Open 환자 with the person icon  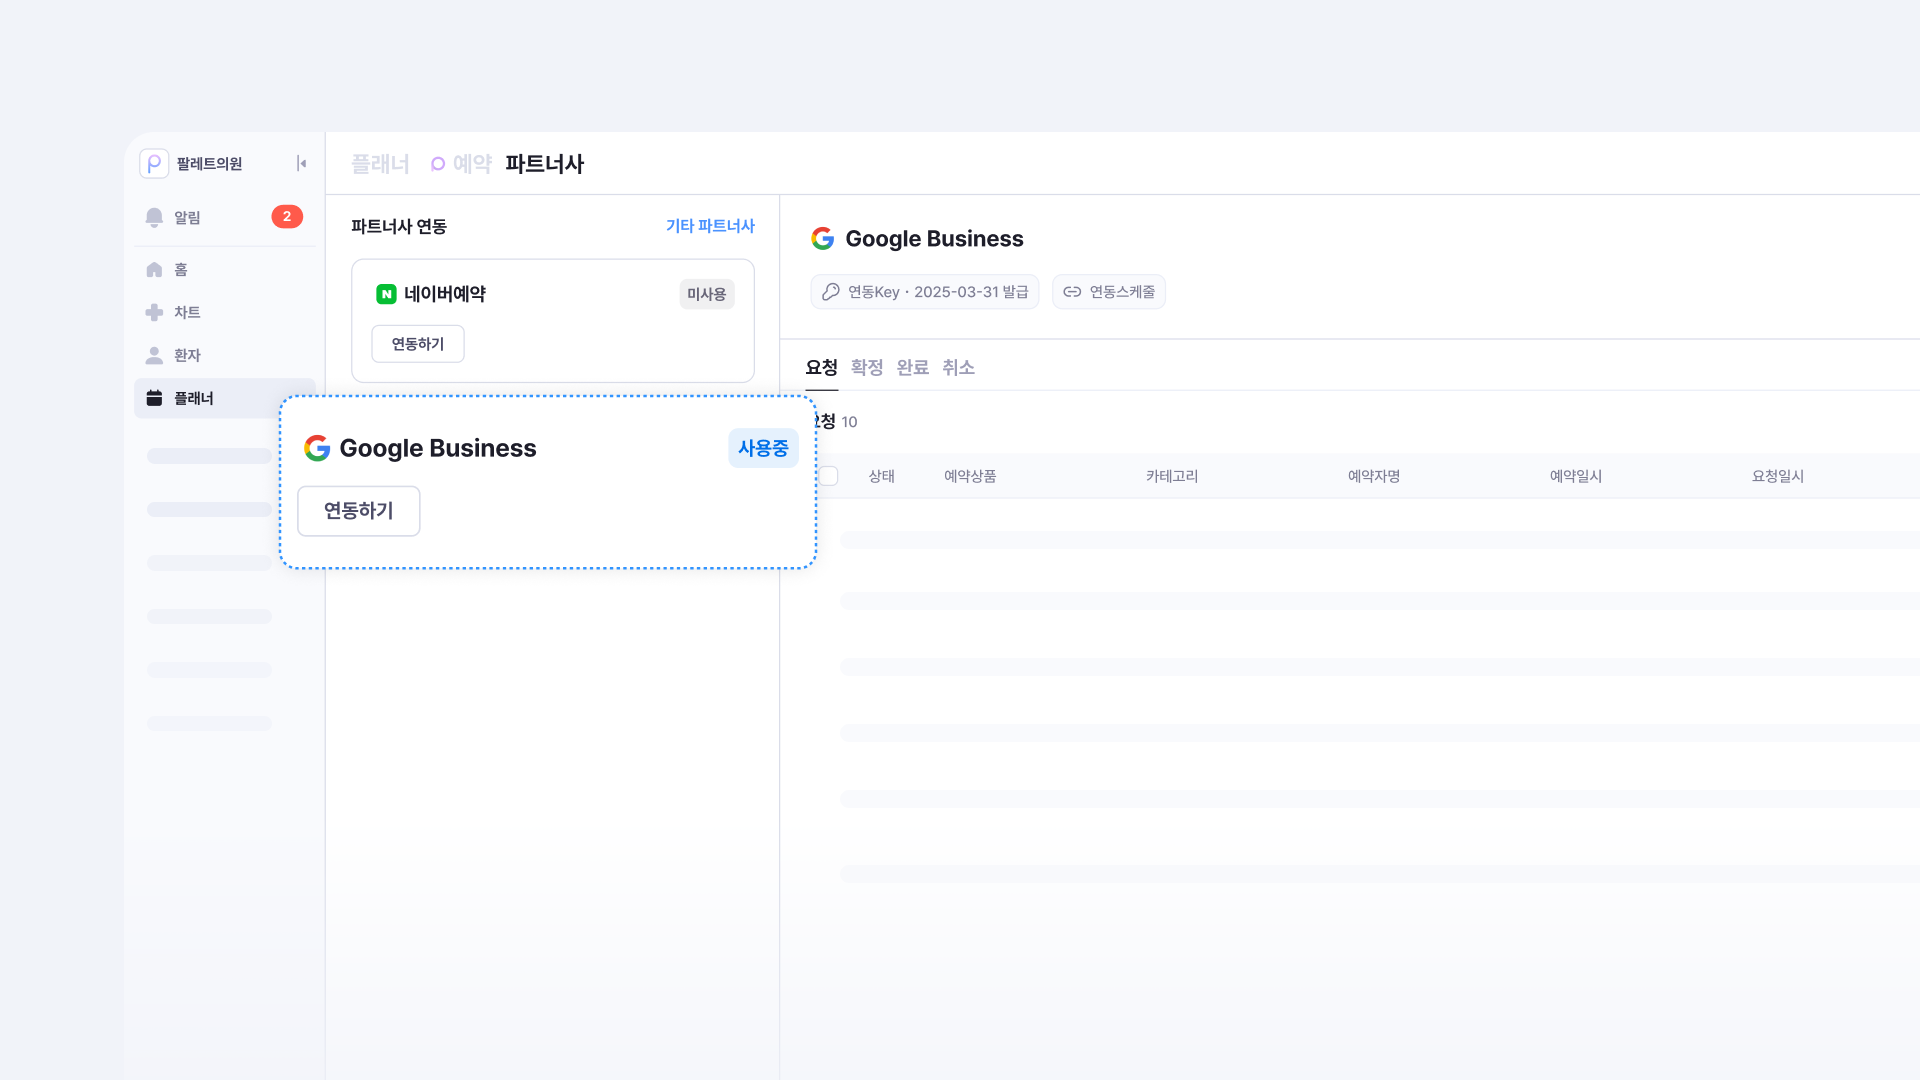pyautogui.click(x=154, y=355)
